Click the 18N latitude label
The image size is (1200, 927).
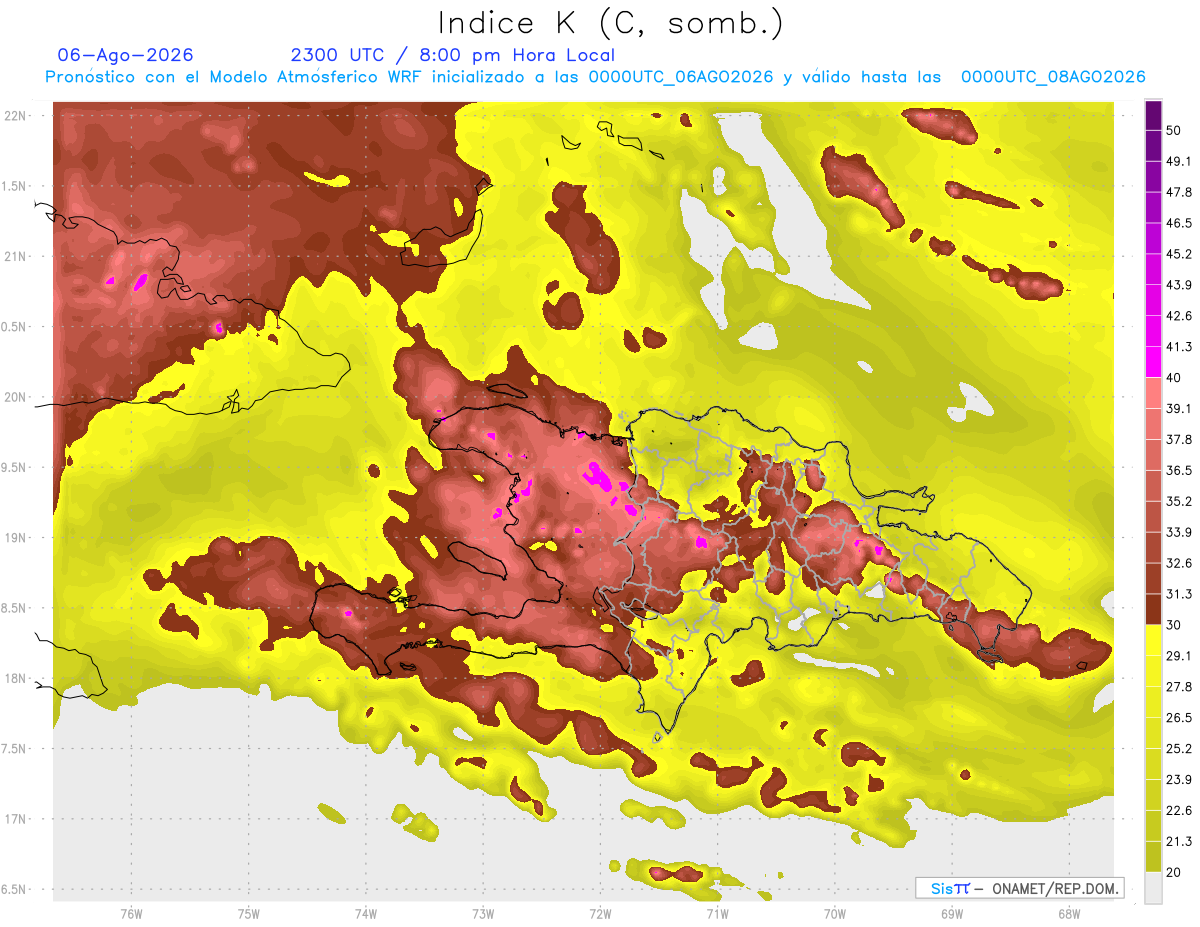point(15,678)
